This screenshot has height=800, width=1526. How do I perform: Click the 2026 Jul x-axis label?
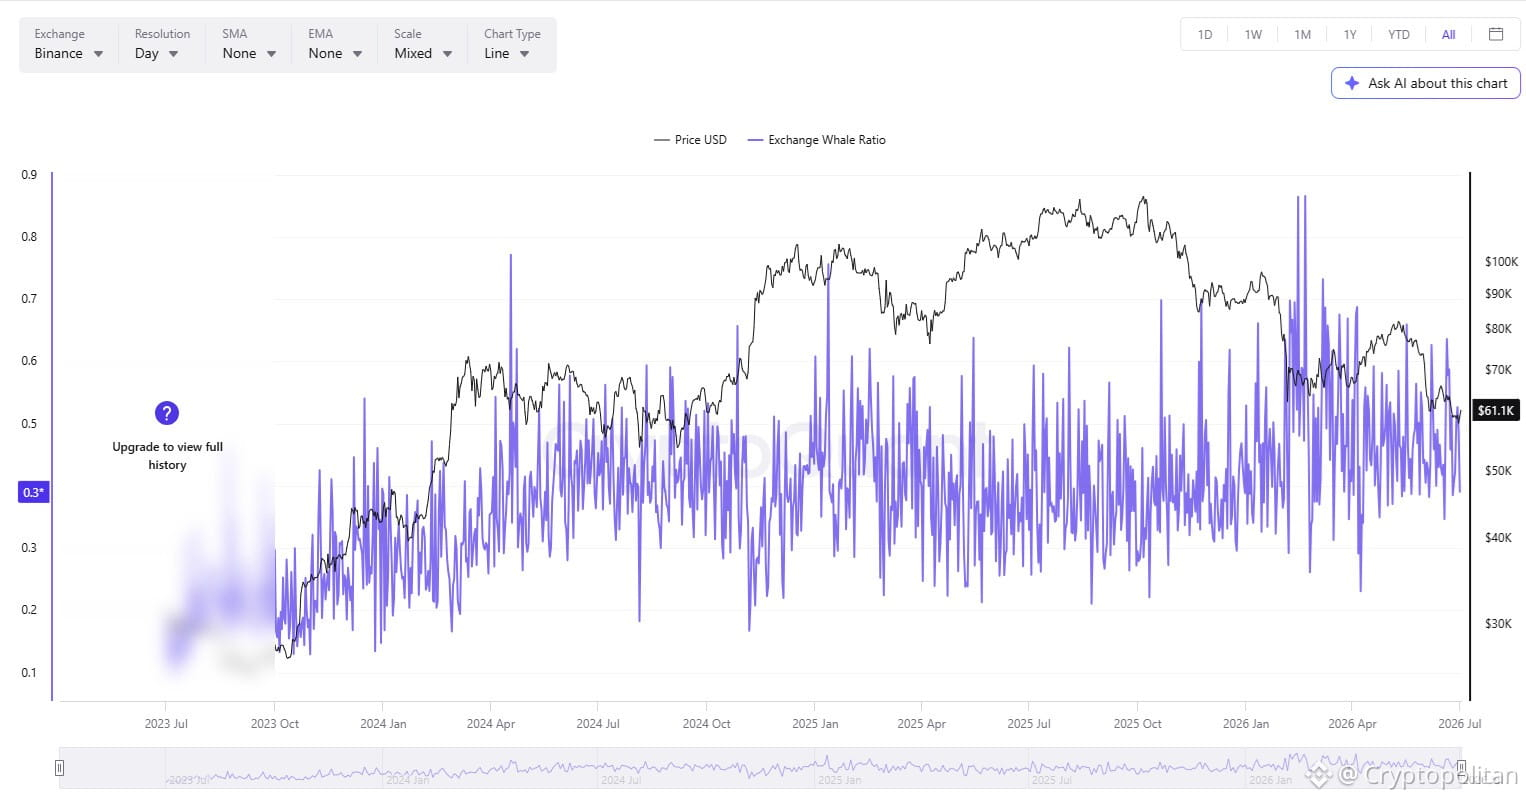pyautogui.click(x=1459, y=723)
